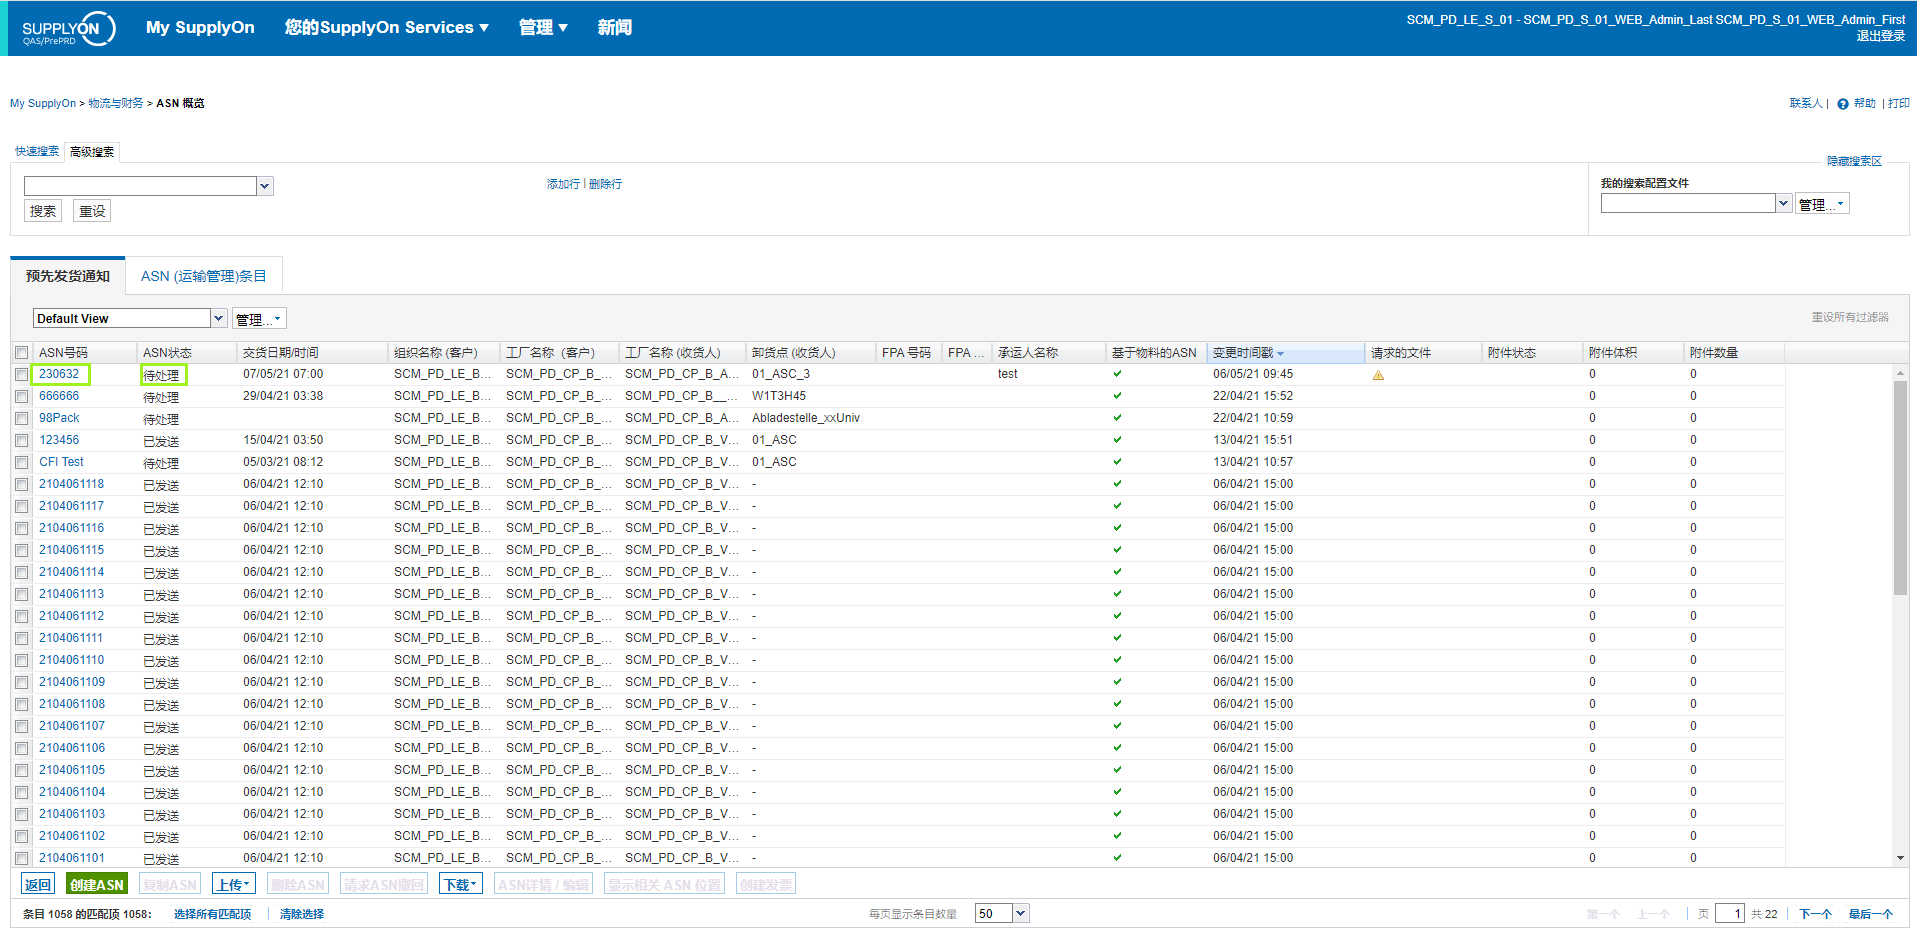
Task: Click the 返回 button
Action: pos(38,884)
